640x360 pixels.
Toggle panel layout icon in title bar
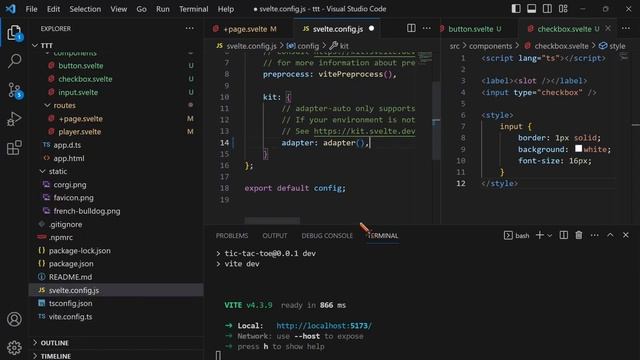point(531,9)
